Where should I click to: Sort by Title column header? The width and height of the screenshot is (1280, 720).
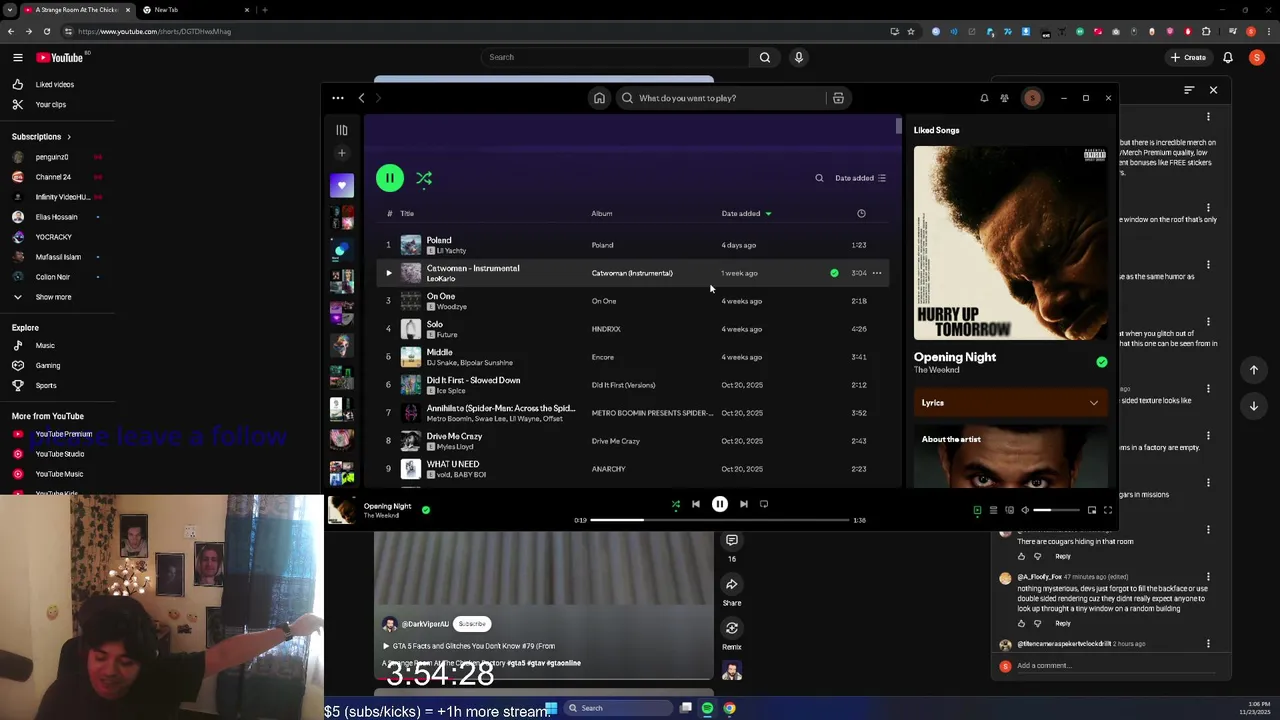pos(407,213)
